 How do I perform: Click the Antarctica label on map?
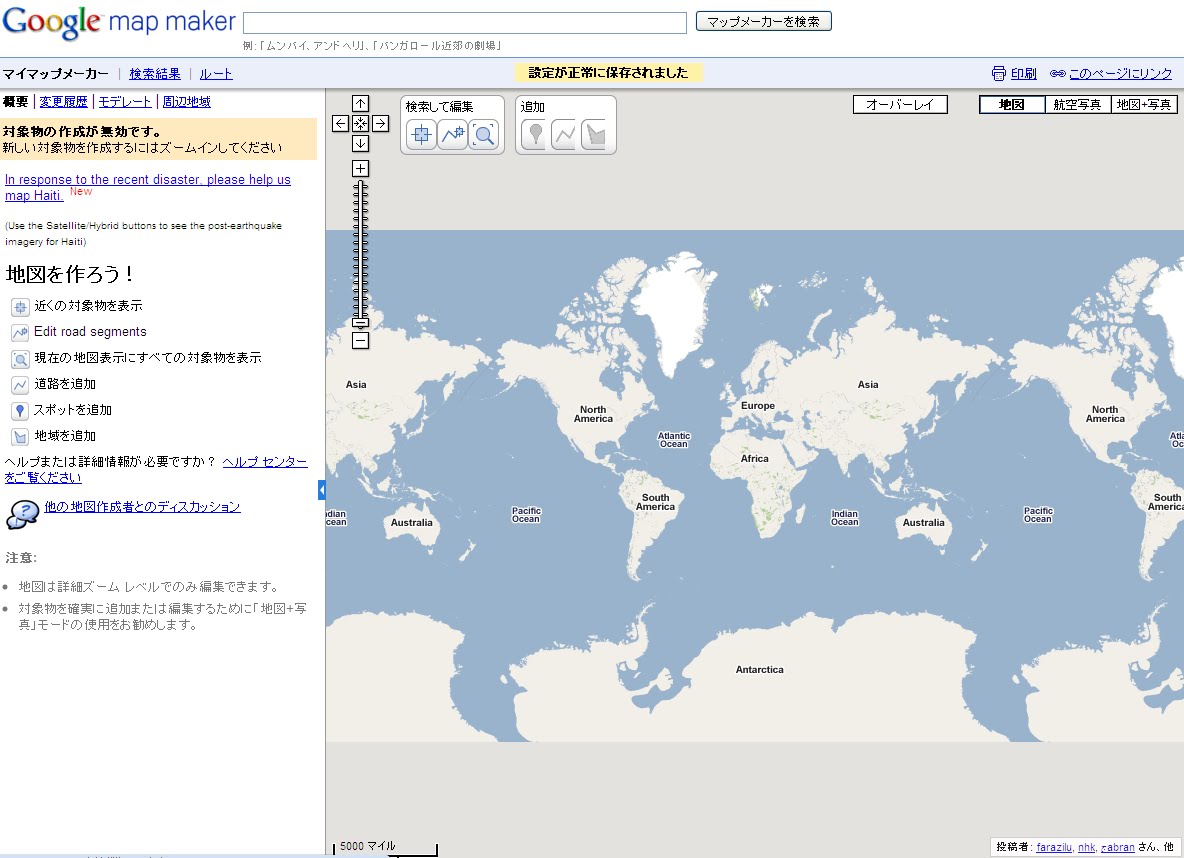pos(760,669)
